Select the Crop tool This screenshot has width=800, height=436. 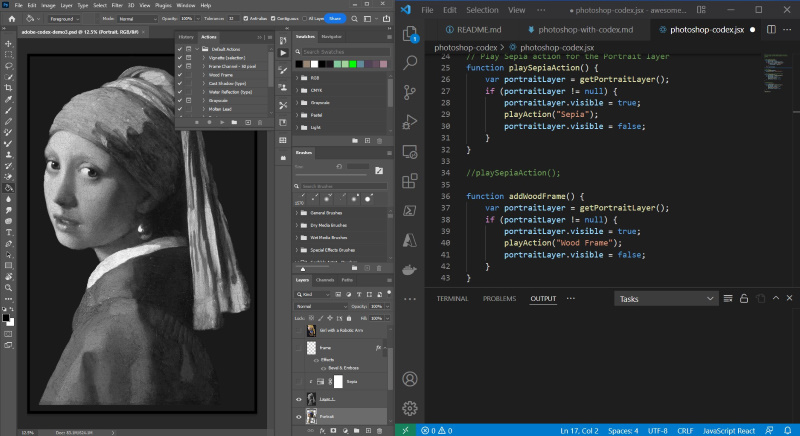pyautogui.click(x=8, y=88)
